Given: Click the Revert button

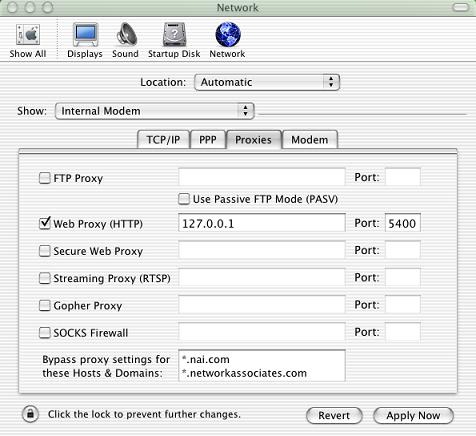Looking at the screenshot, I should (x=334, y=416).
